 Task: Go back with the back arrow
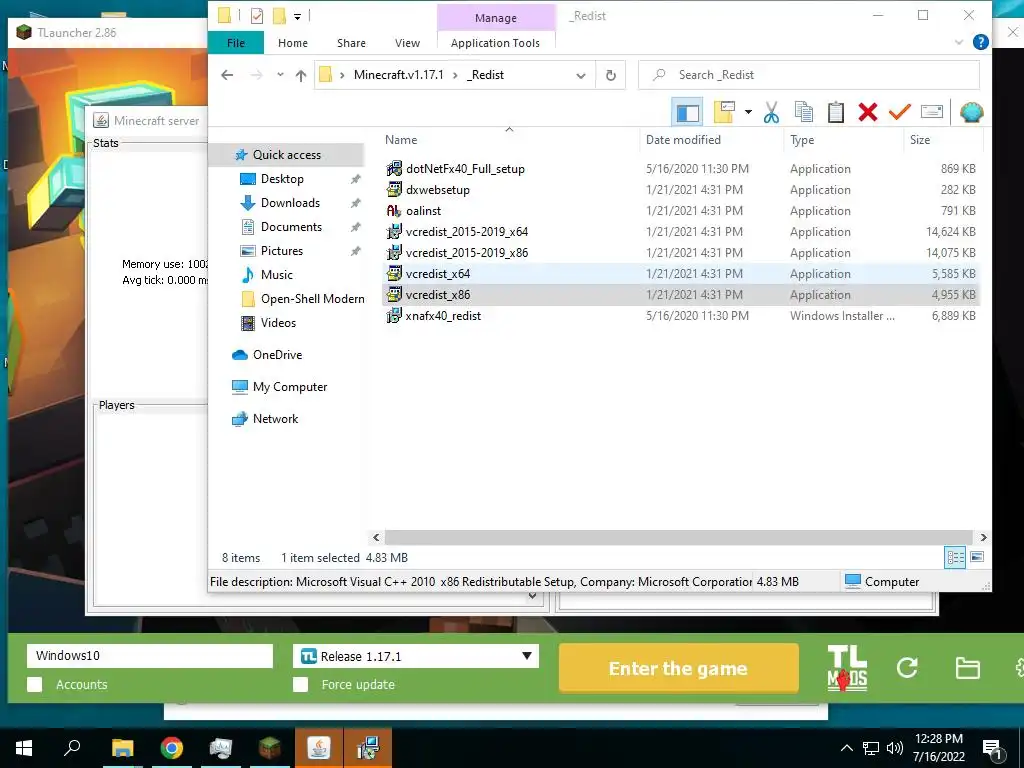(x=227, y=75)
